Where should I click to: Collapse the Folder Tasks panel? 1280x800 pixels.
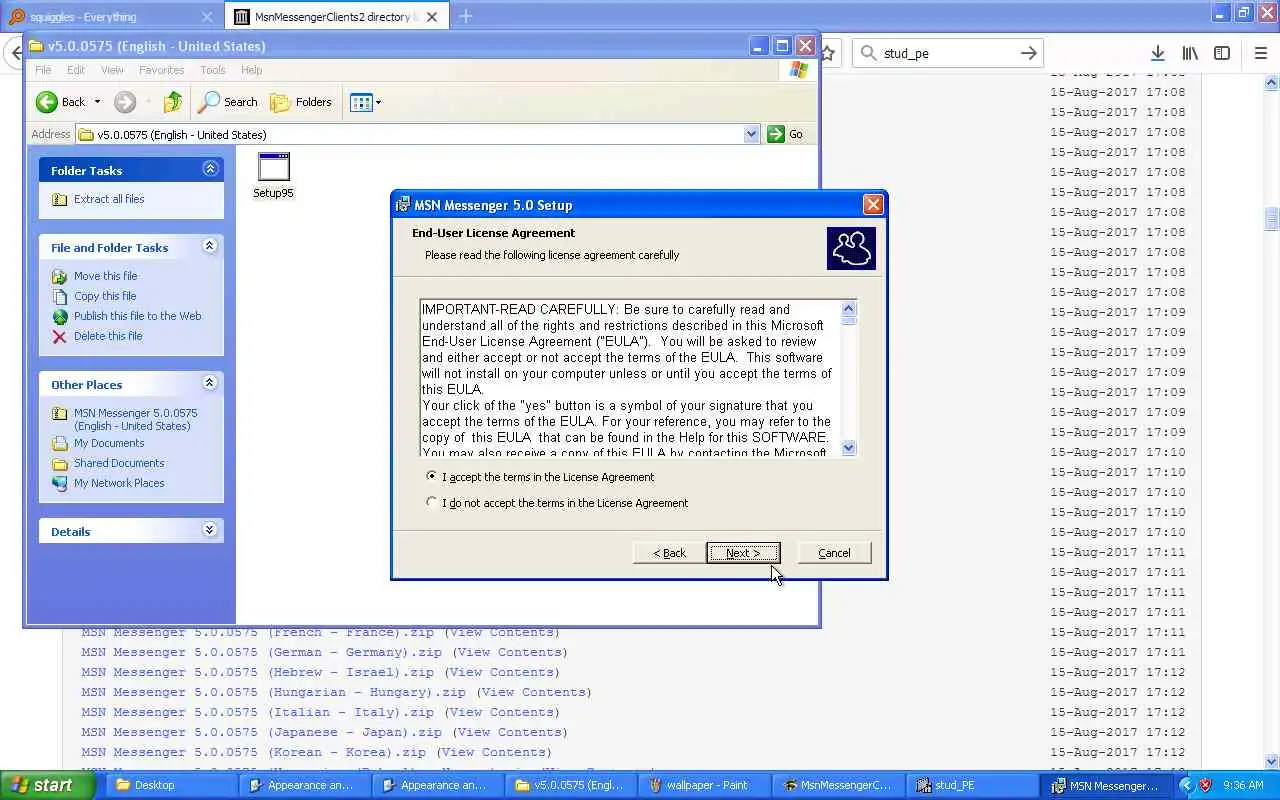pyautogui.click(x=210, y=169)
